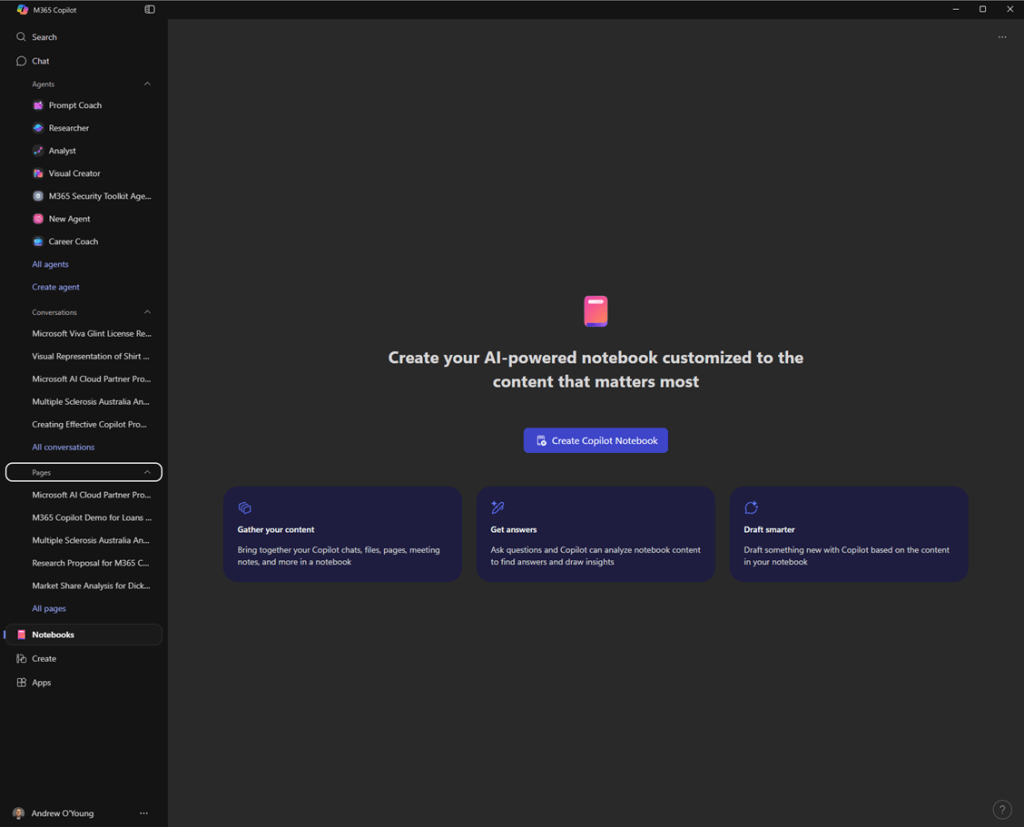The image size is (1024, 827).
Task: Open the Create menu item
Action: pyautogui.click(x=43, y=659)
